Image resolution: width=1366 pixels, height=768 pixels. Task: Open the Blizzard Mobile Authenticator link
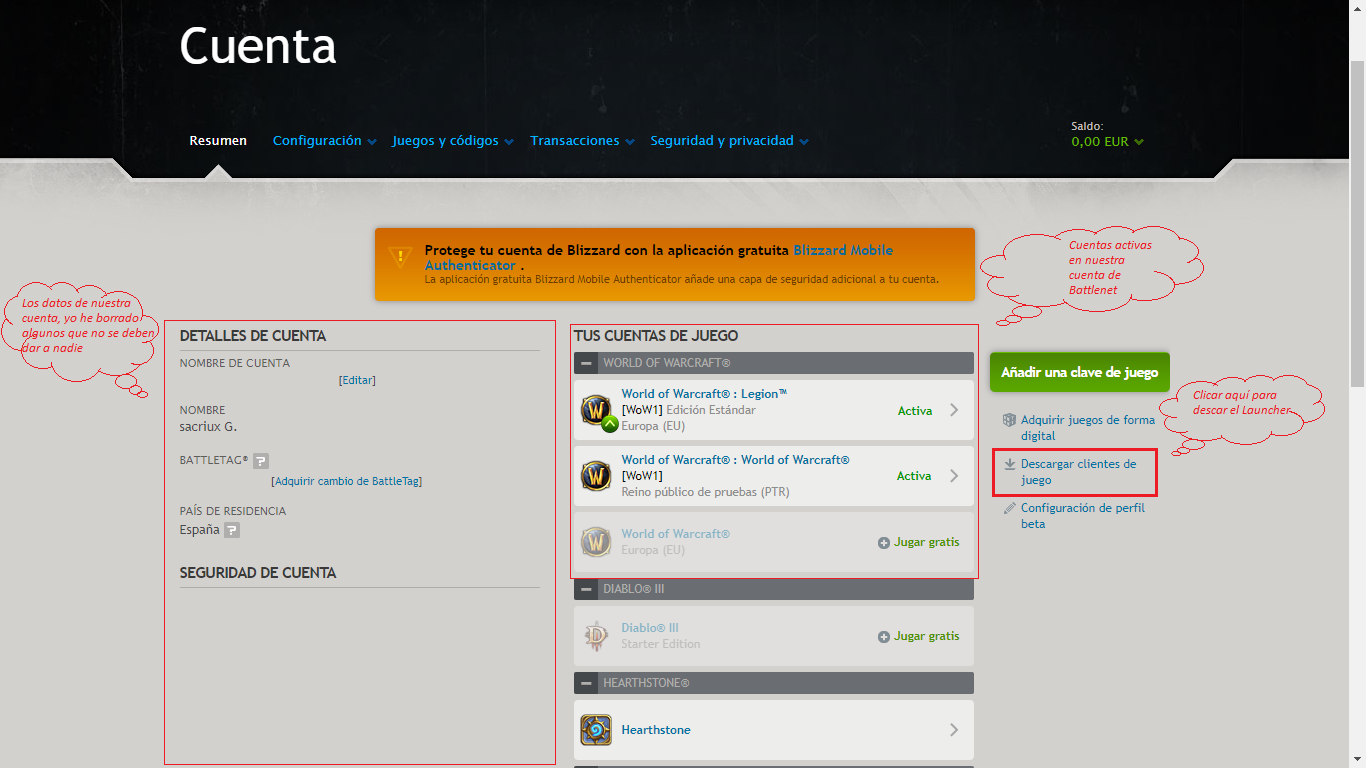coord(659,258)
